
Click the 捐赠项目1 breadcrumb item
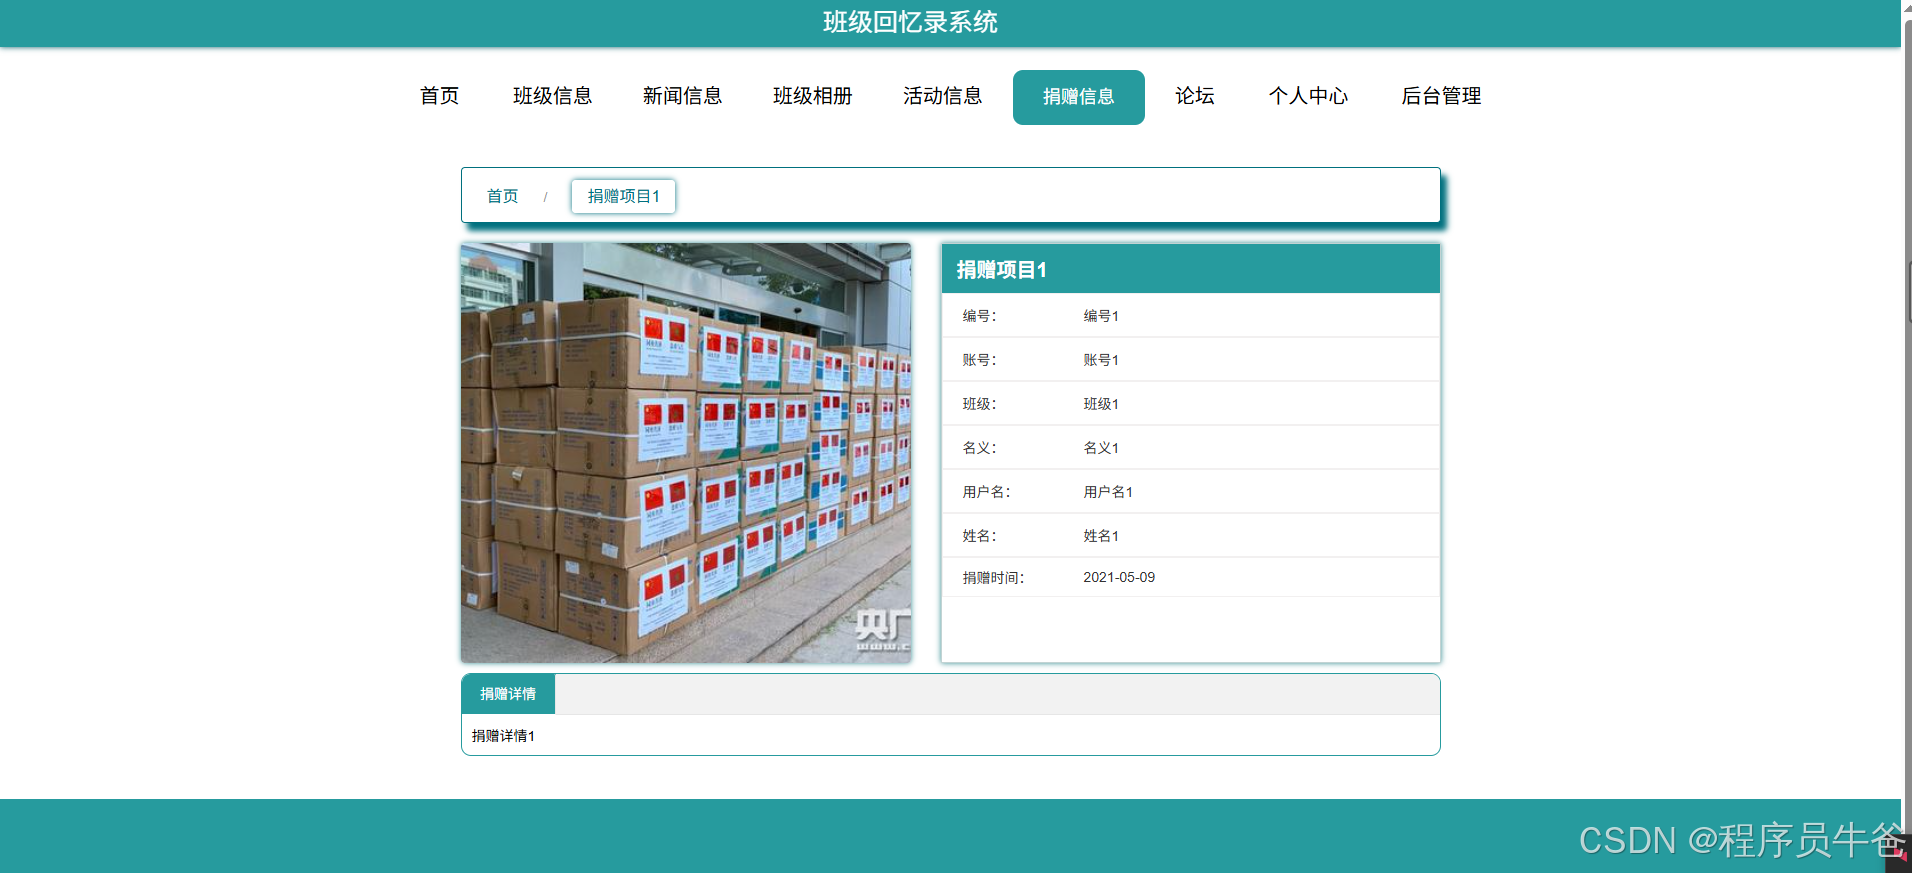point(623,196)
